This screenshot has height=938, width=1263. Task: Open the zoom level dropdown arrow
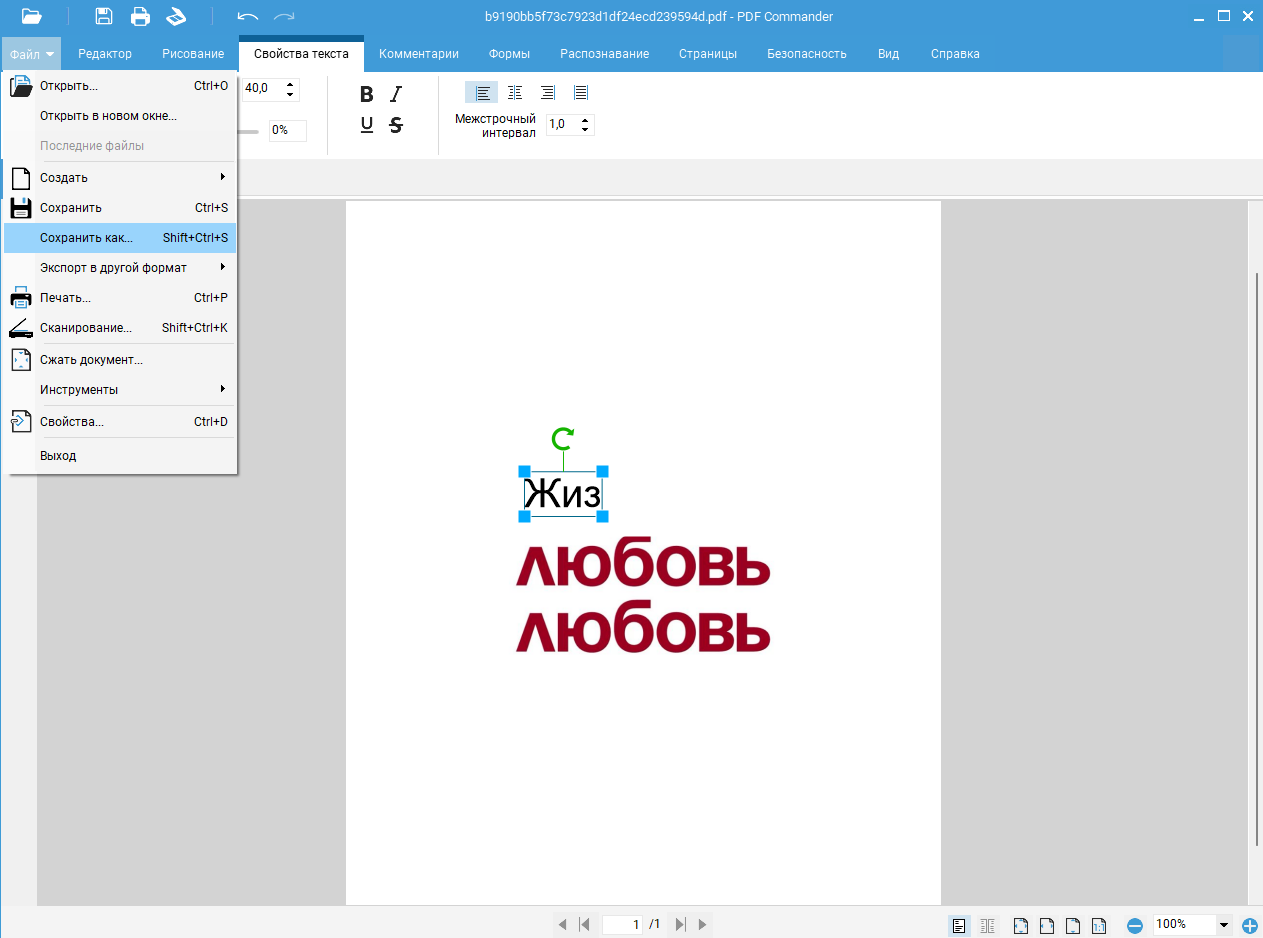(1223, 926)
